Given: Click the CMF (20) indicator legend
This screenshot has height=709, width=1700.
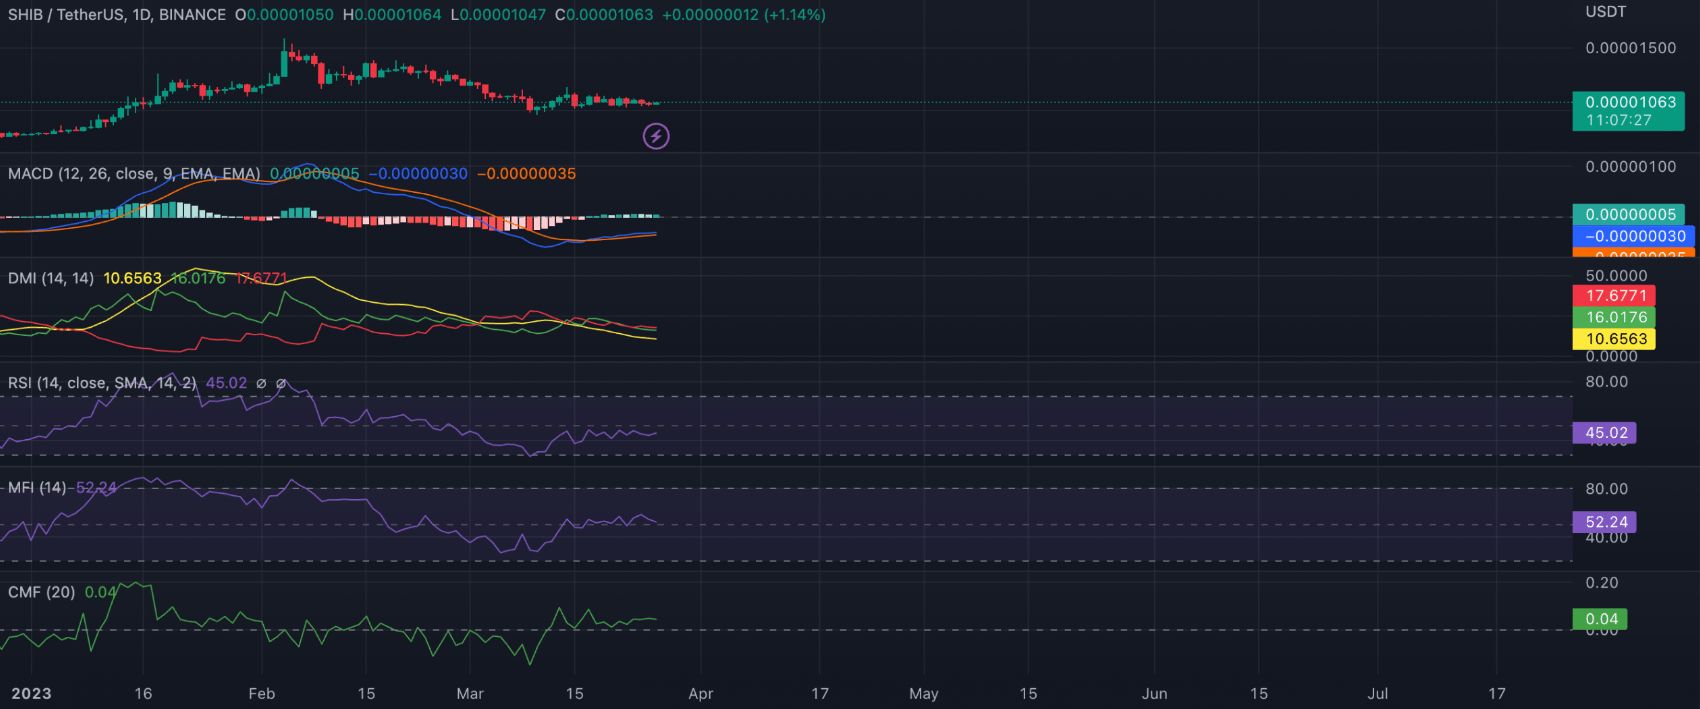Looking at the screenshot, I should click(x=41, y=592).
